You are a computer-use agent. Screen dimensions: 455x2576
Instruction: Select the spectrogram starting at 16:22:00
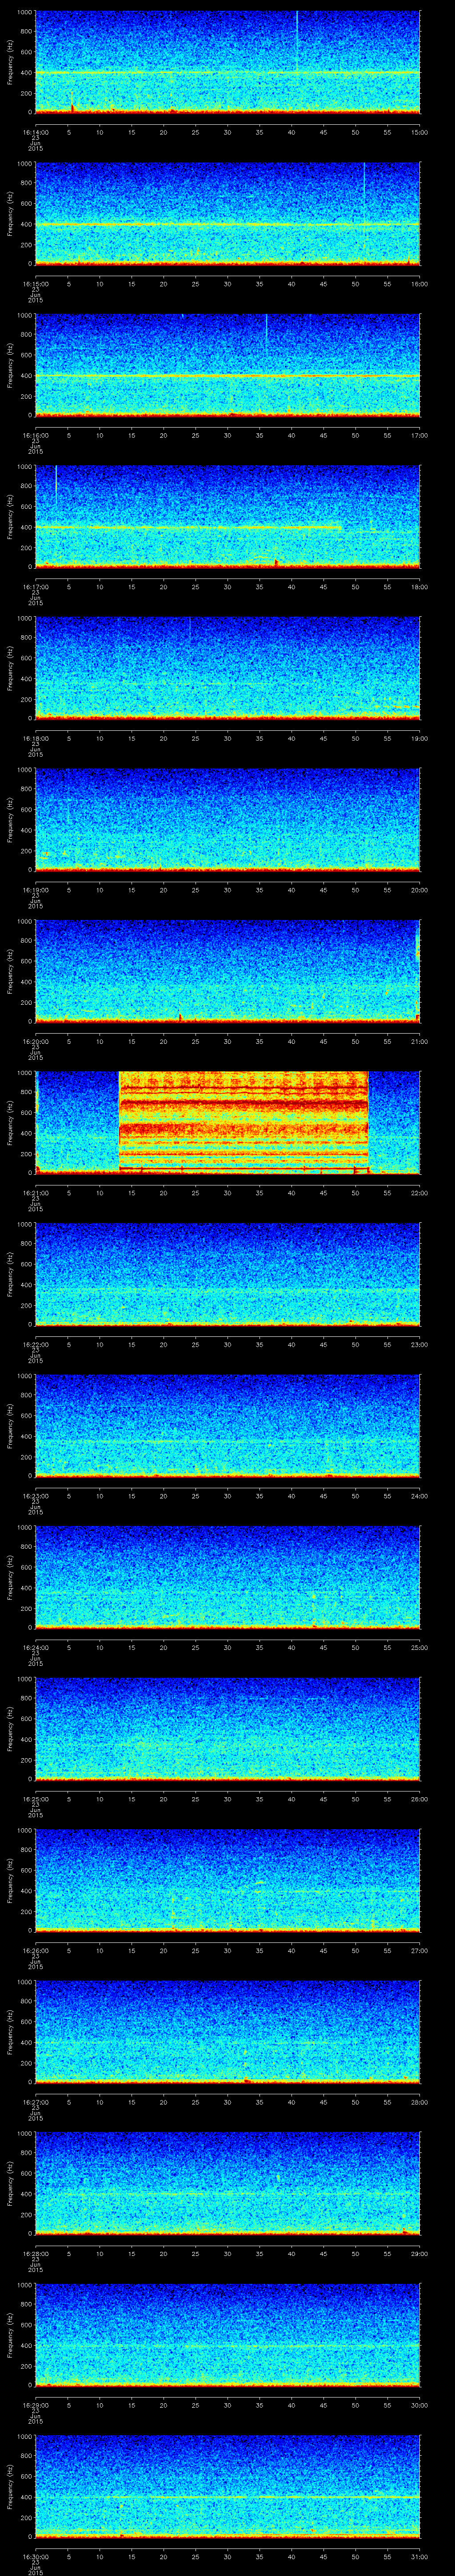tap(227, 1274)
